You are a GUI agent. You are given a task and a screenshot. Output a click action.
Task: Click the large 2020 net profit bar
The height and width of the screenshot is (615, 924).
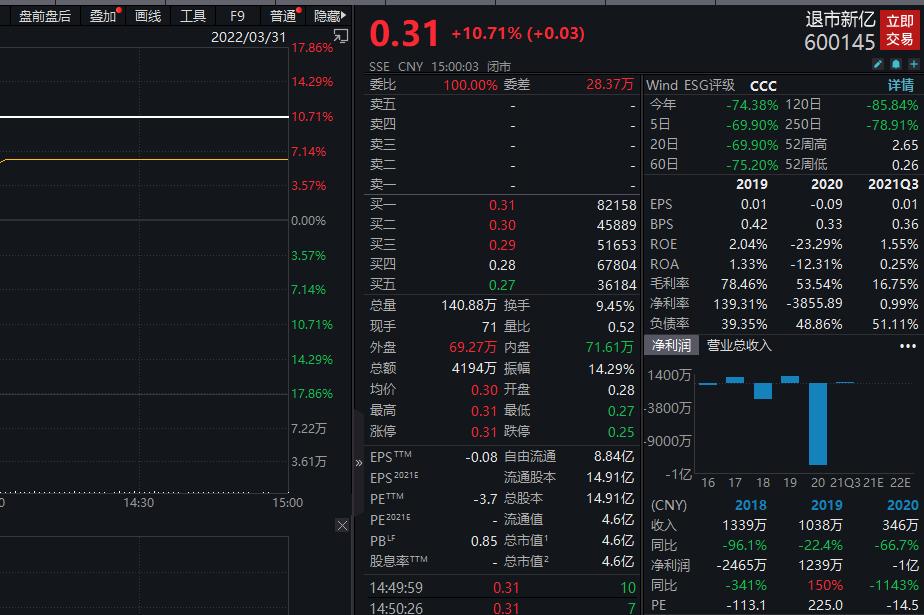click(x=818, y=423)
